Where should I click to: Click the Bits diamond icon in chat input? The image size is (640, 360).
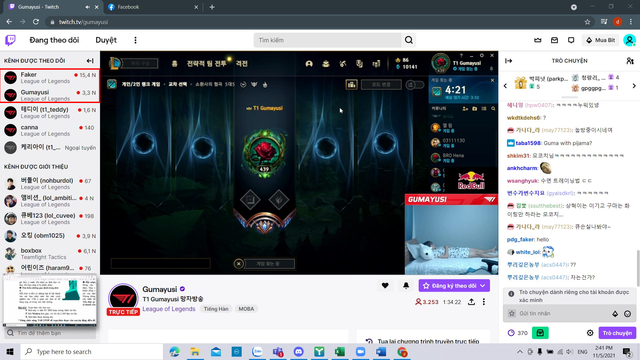pos(615,313)
